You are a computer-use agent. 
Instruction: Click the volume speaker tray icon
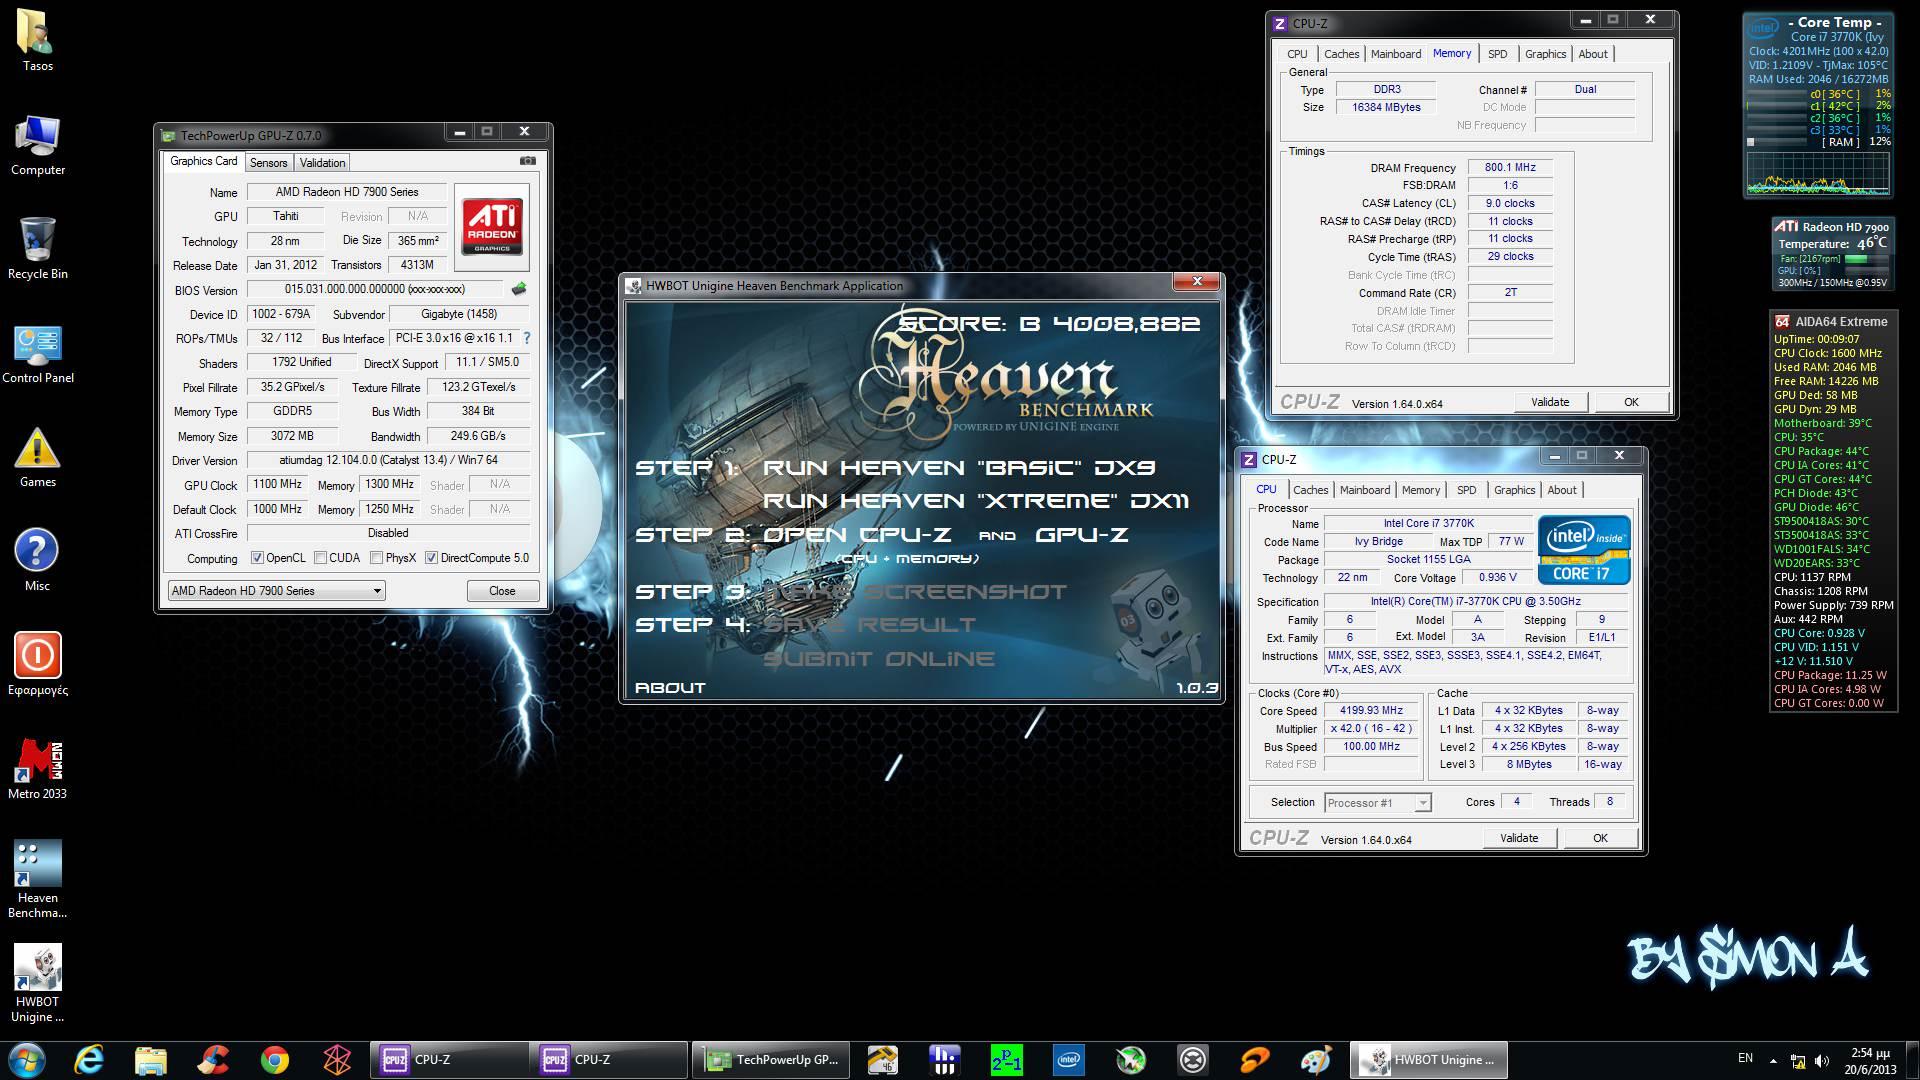[1822, 1060]
